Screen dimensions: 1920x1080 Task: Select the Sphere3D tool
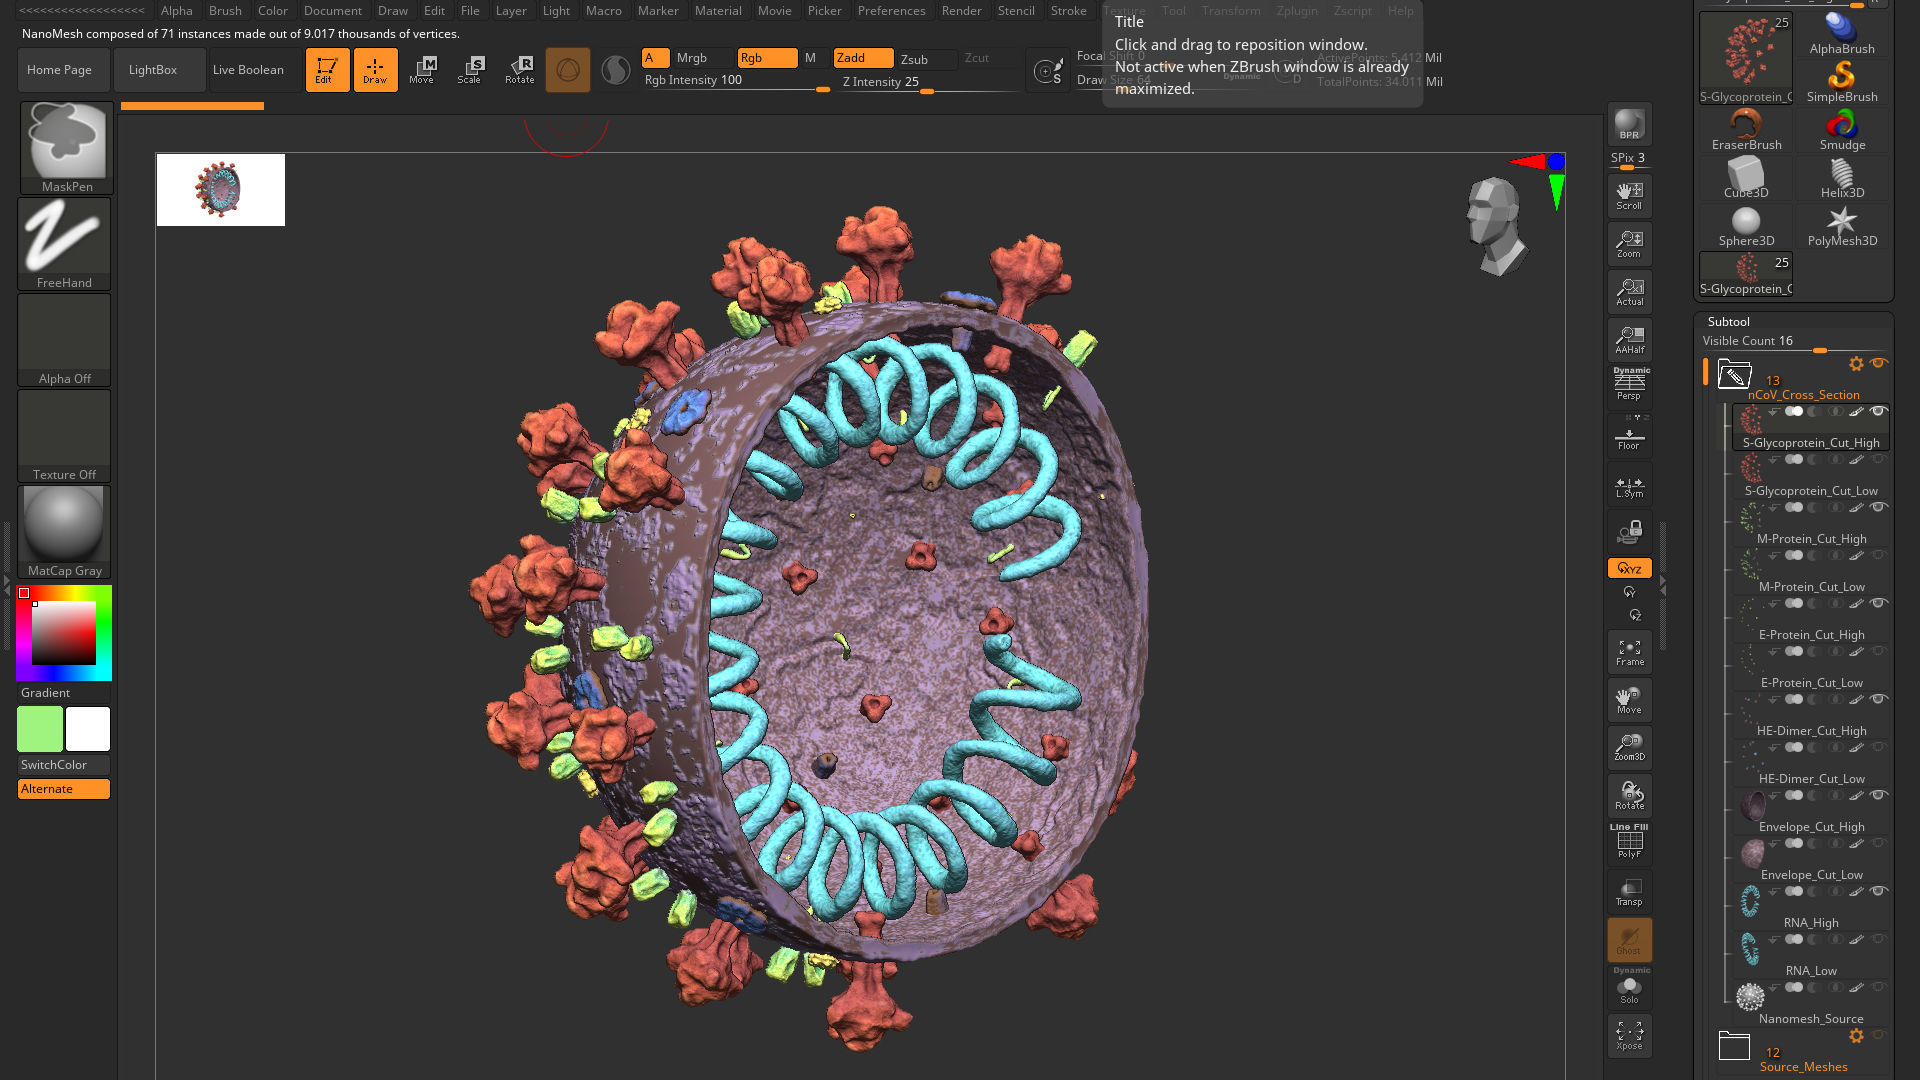(1746, 226)
